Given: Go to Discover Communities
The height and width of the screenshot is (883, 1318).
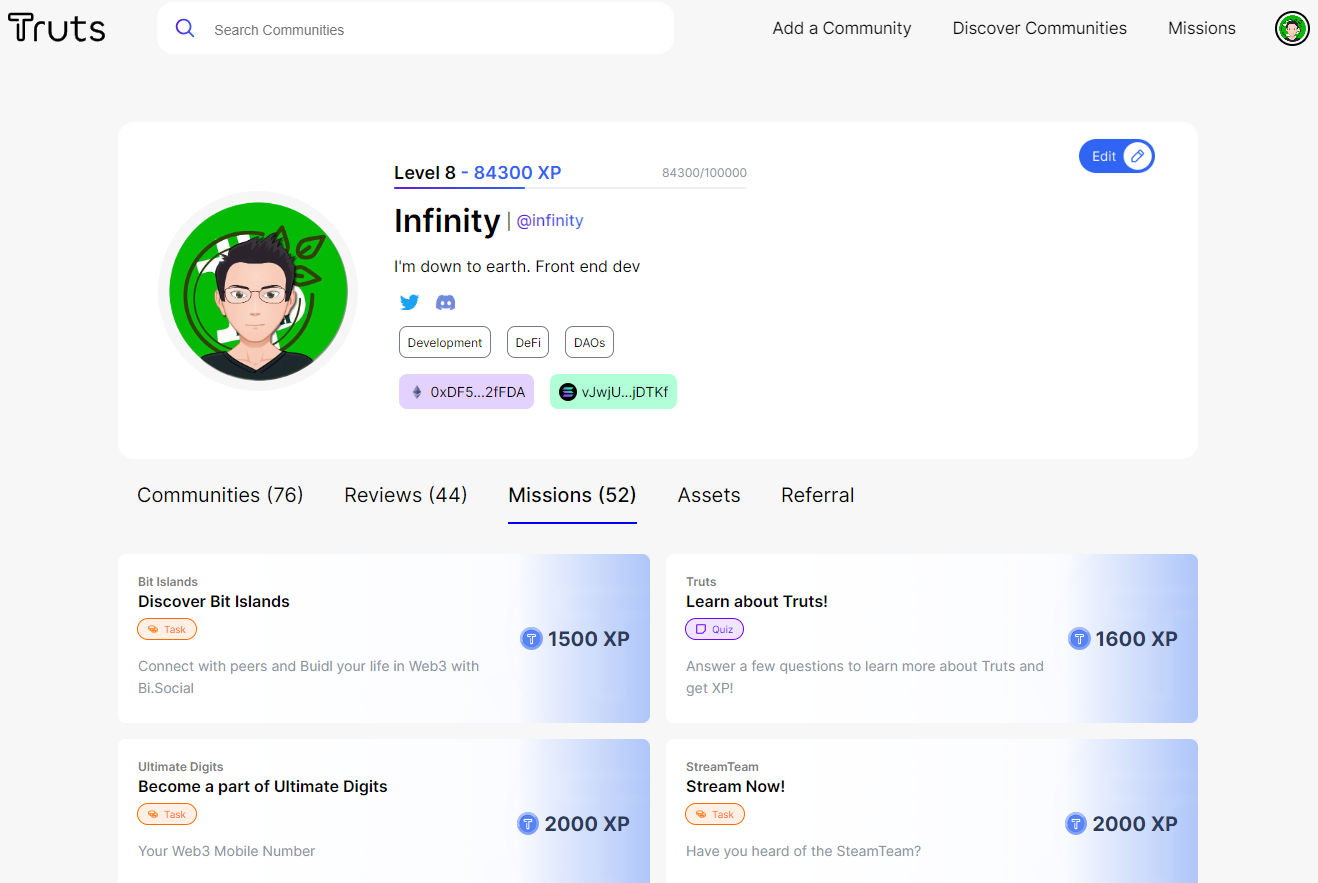Looking at the screenshot, I should pos(1040,28).
